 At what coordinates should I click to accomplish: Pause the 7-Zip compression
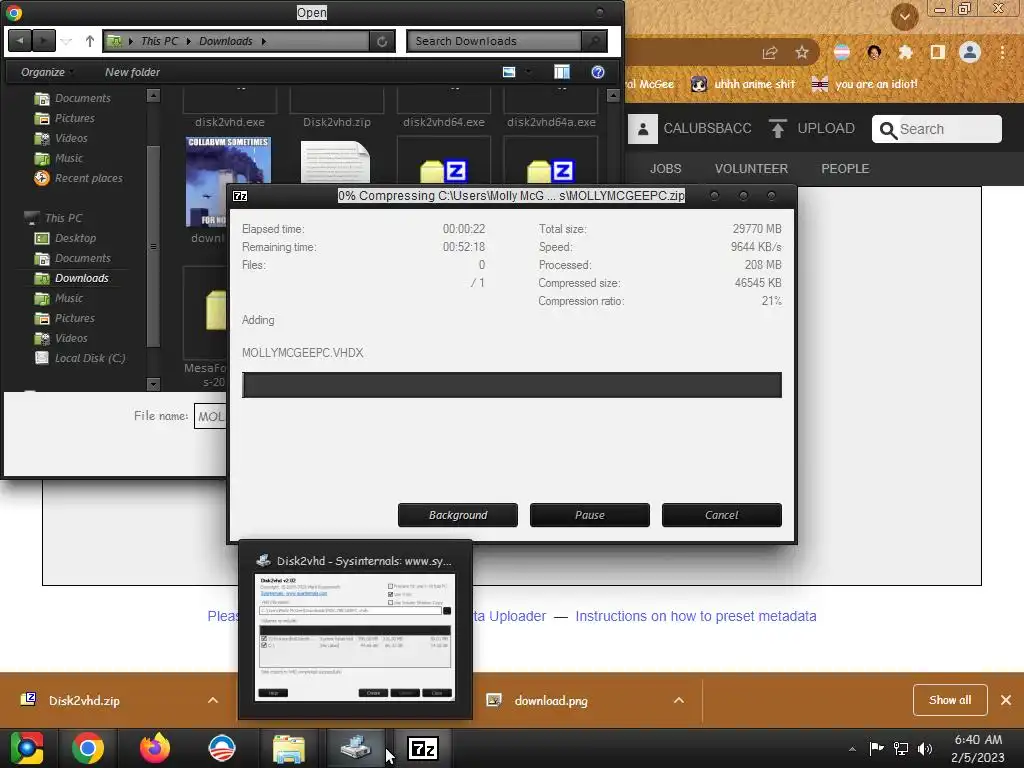pyautogui.click(x=590, y=515)
